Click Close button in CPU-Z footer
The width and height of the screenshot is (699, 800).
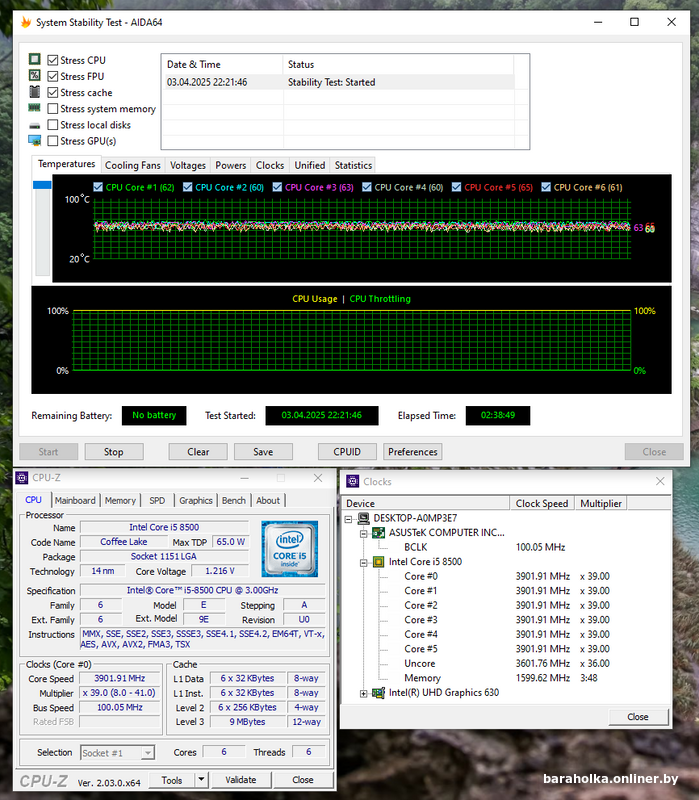click(x=303, y=780)
